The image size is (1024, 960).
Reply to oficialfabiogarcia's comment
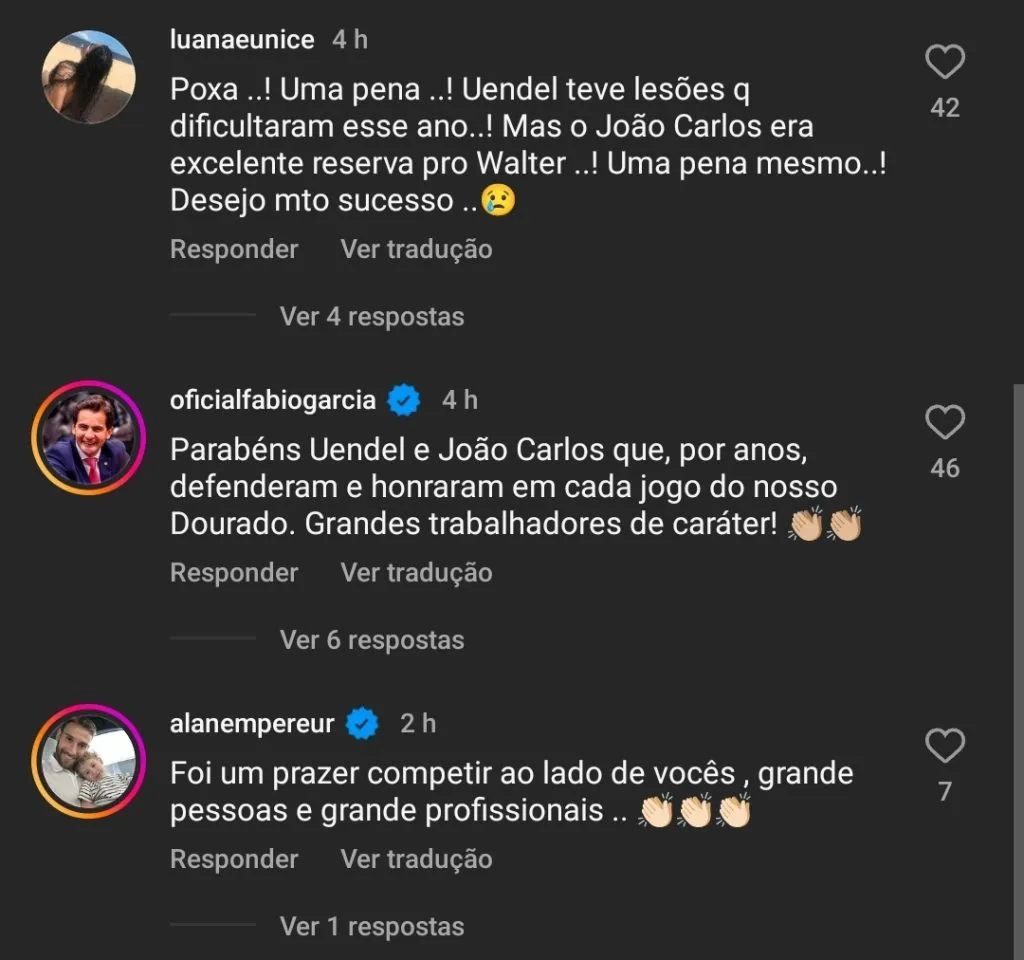pyautogui.click(x=234, y=573)
